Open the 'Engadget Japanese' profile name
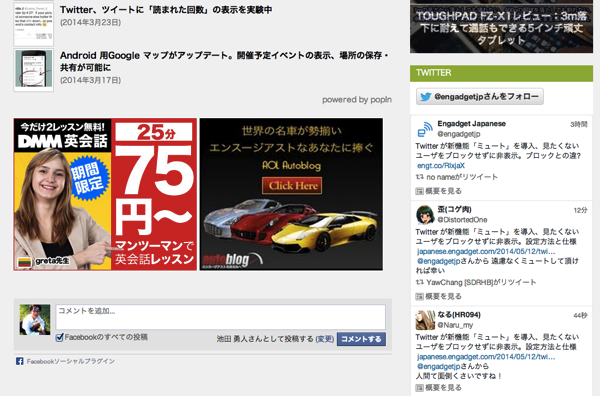 point(471,124)
